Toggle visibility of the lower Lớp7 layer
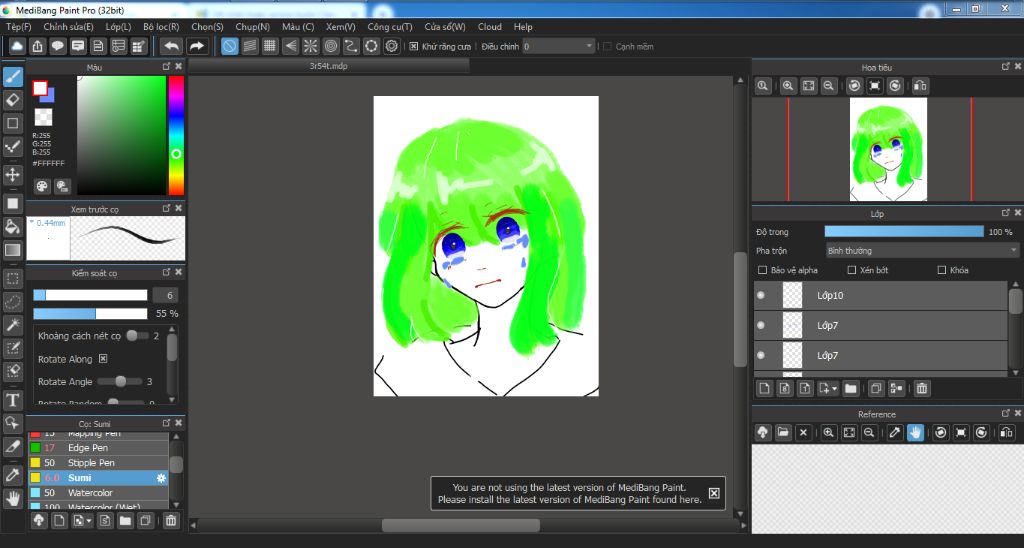Image resolution: width=1024 pixels, height=548 pixels. click(x=761, y=355)
